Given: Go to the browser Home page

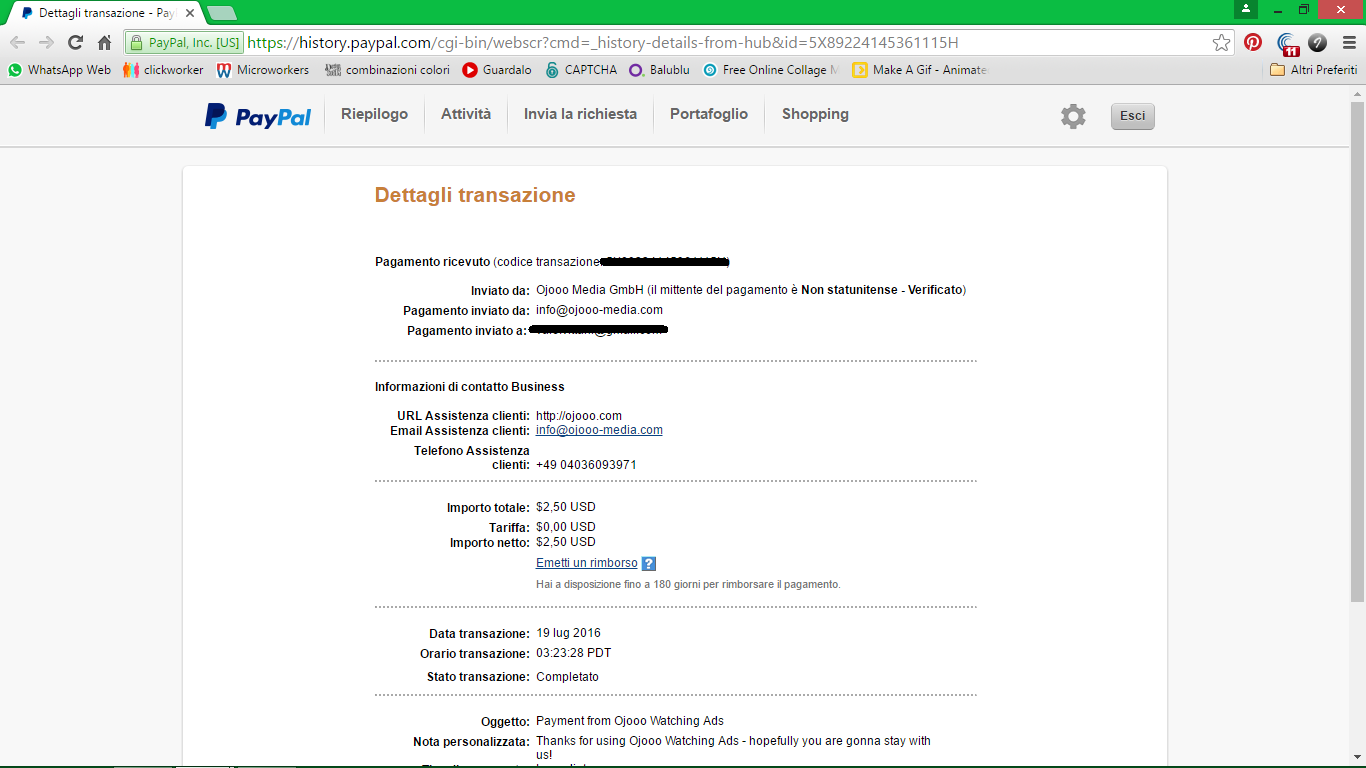Looking at the screenshot, I should pos(104,43).
